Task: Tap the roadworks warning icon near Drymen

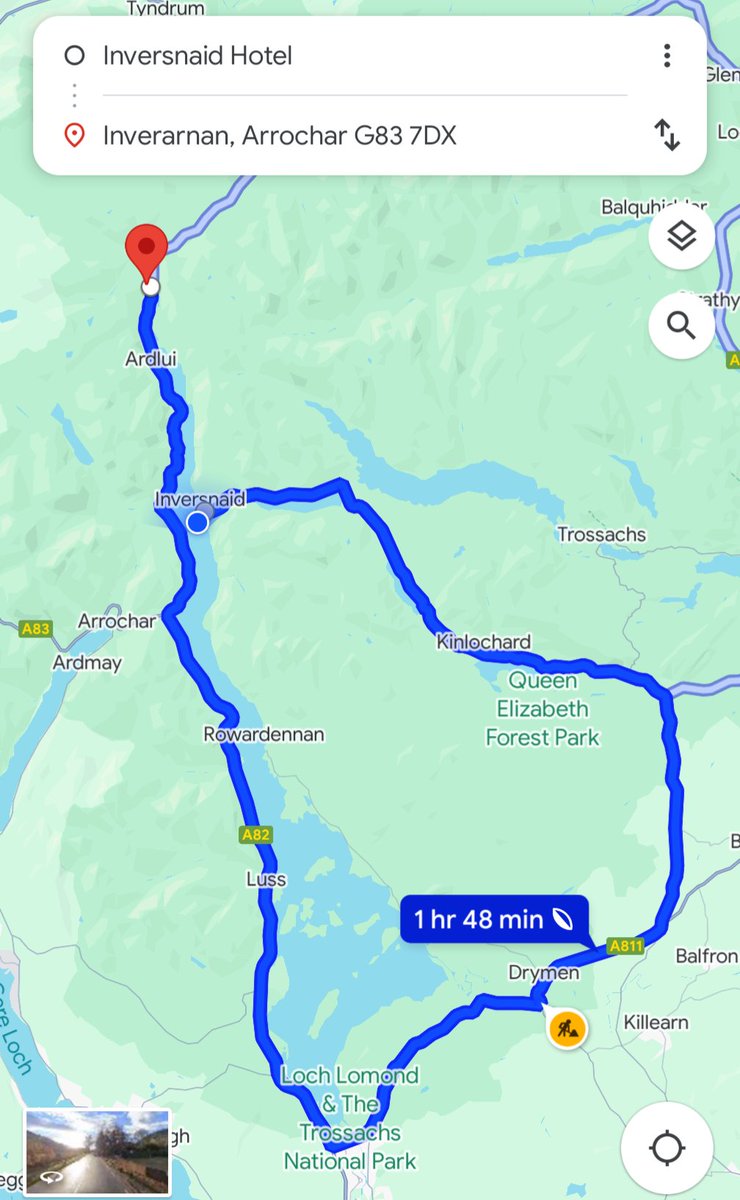Action: pyautogui.click(x=566, y=1027)
